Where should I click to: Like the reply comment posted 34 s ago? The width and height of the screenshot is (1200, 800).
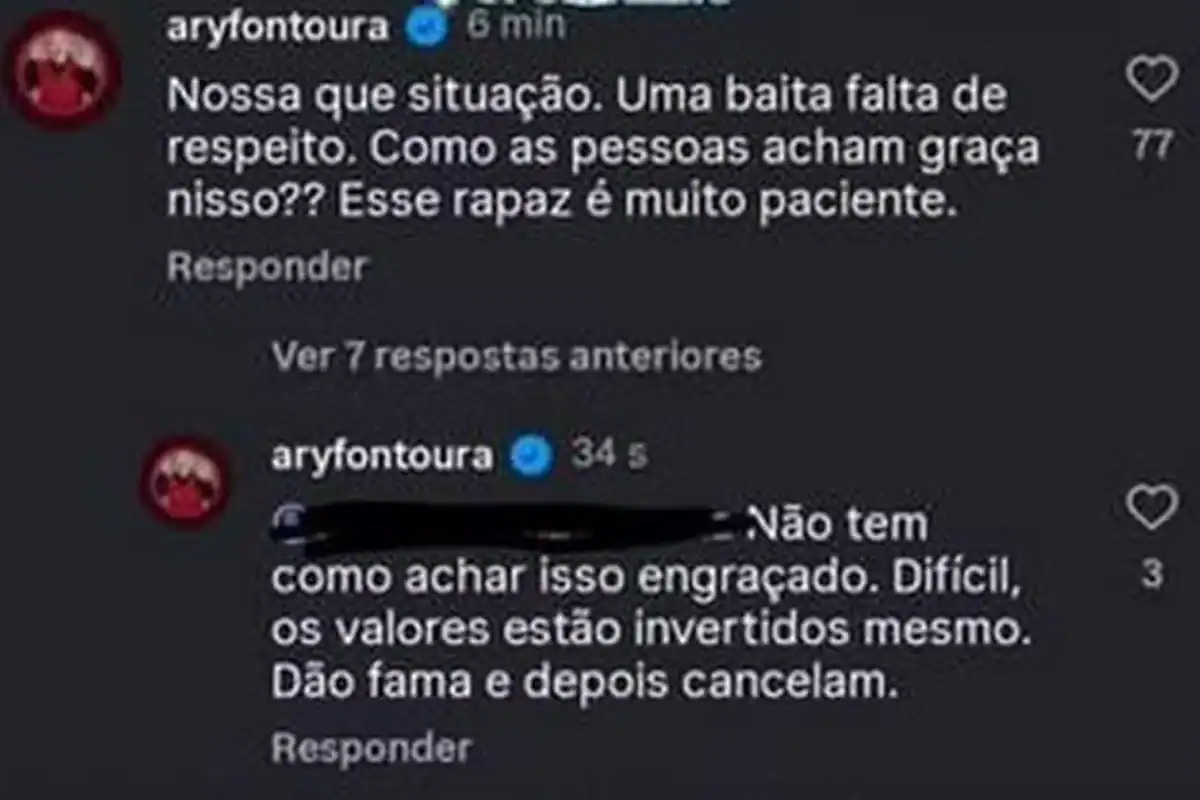point(1152,507)
